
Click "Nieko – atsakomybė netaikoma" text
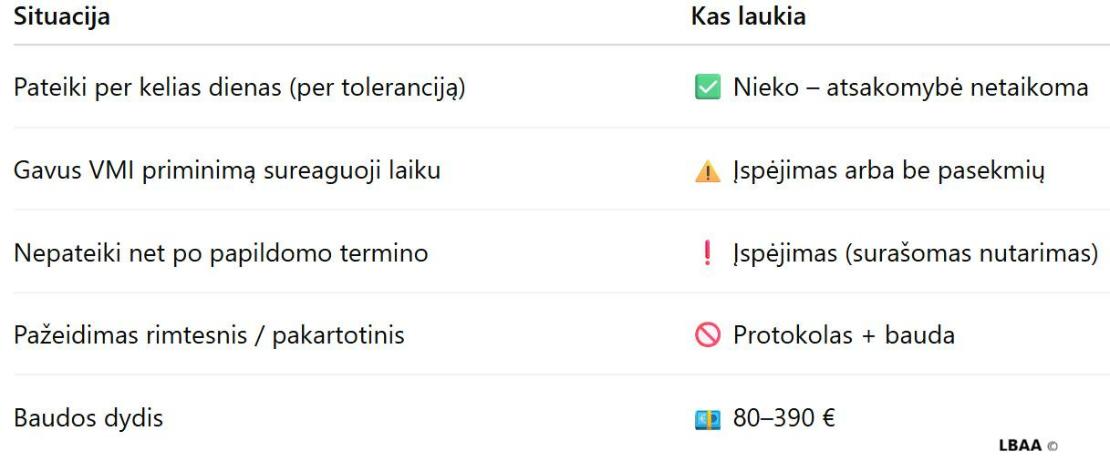(910, 89)
